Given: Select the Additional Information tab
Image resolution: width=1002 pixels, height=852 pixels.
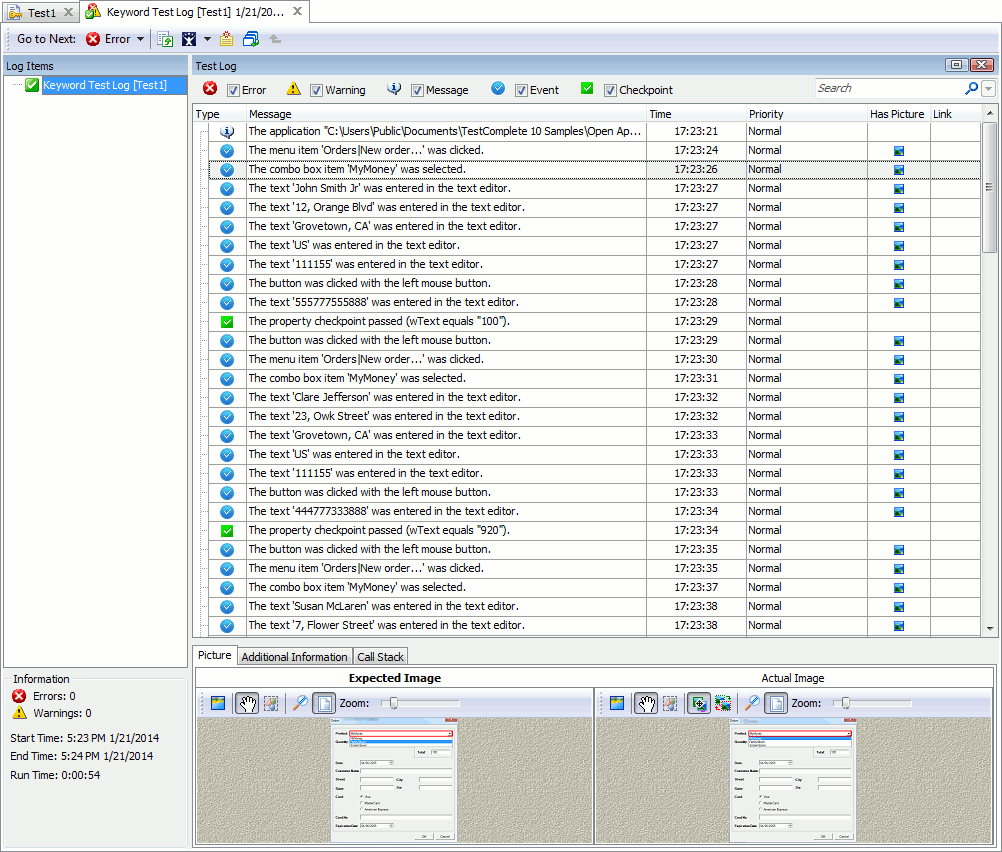Looking at the screenshot, I should pos(294,656).
